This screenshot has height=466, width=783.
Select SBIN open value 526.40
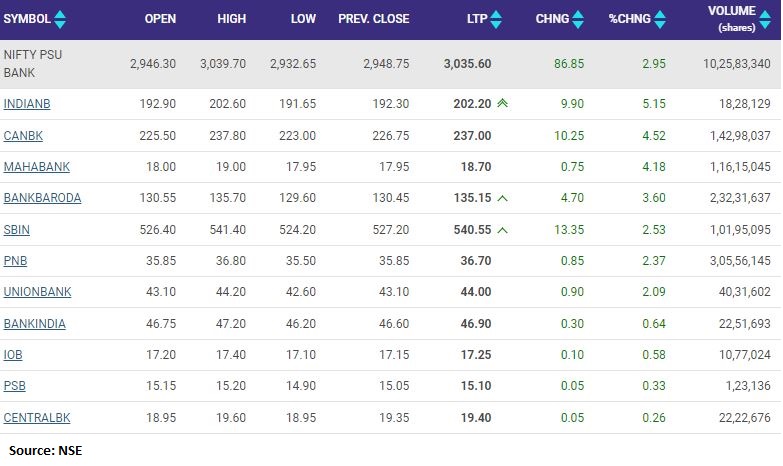(x=158, y=230)
